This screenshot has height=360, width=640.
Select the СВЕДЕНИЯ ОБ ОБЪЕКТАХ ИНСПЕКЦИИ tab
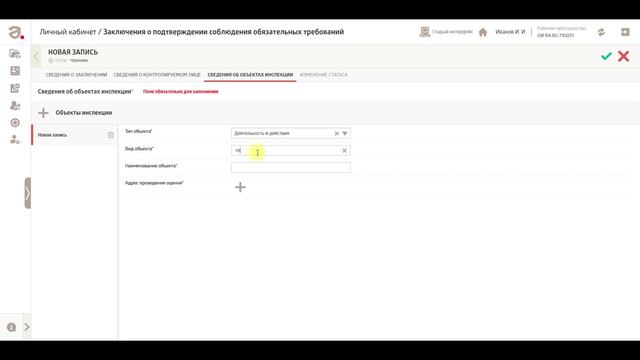pyautogui.click(x=250, y=75)
